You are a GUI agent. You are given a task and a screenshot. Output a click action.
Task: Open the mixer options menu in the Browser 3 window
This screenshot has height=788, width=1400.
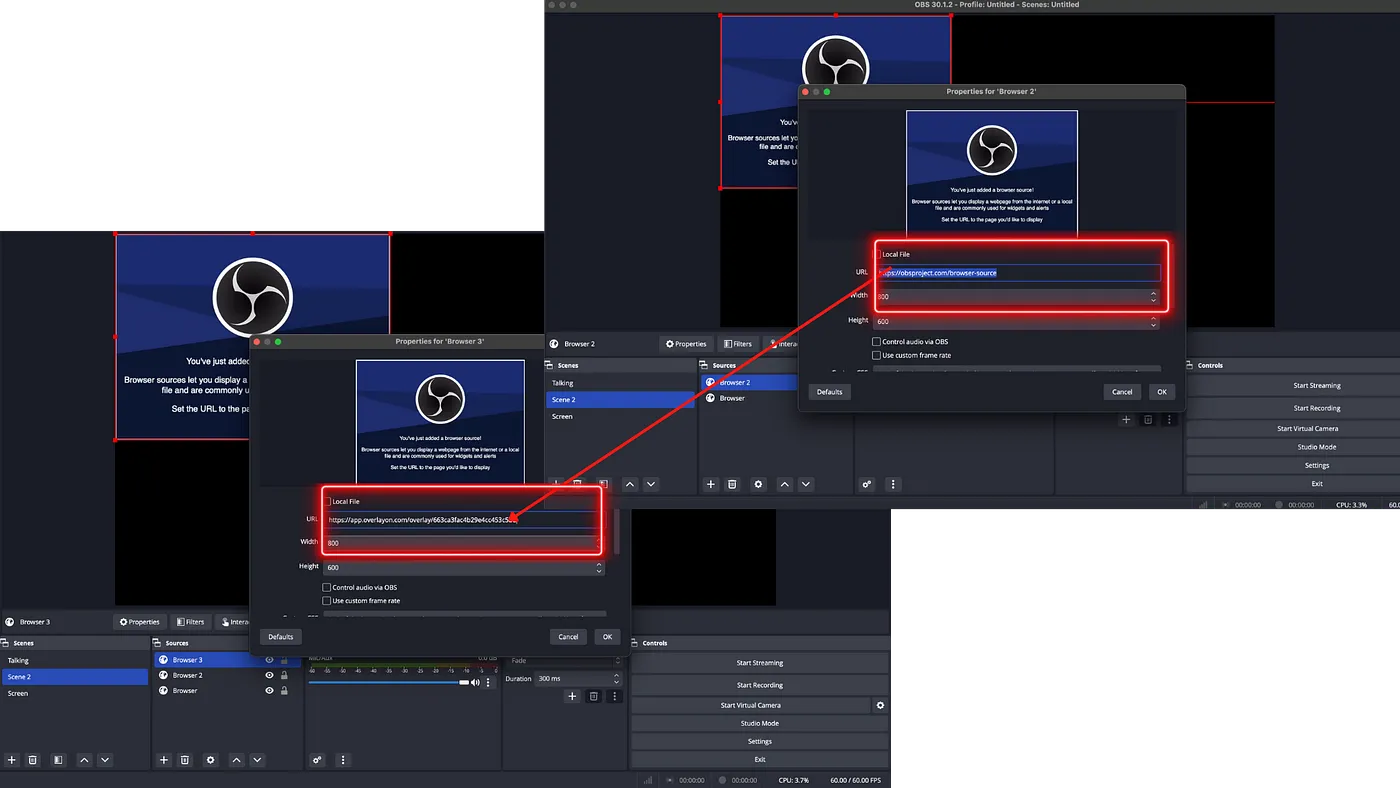tap(343, 760)
